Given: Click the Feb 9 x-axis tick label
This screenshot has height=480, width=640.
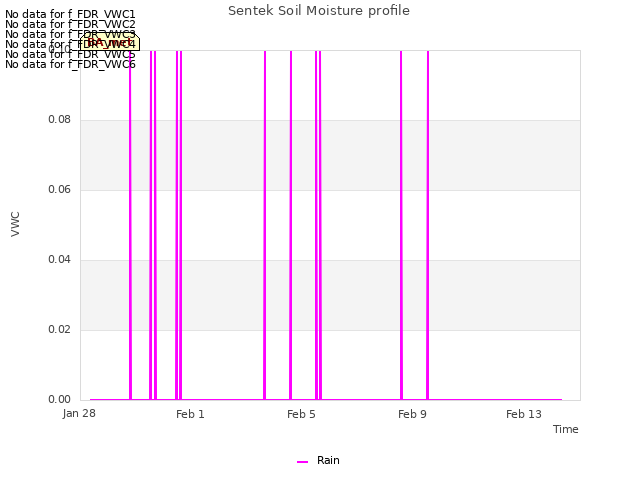Looking at the screenshot, I should coord(412,414).
